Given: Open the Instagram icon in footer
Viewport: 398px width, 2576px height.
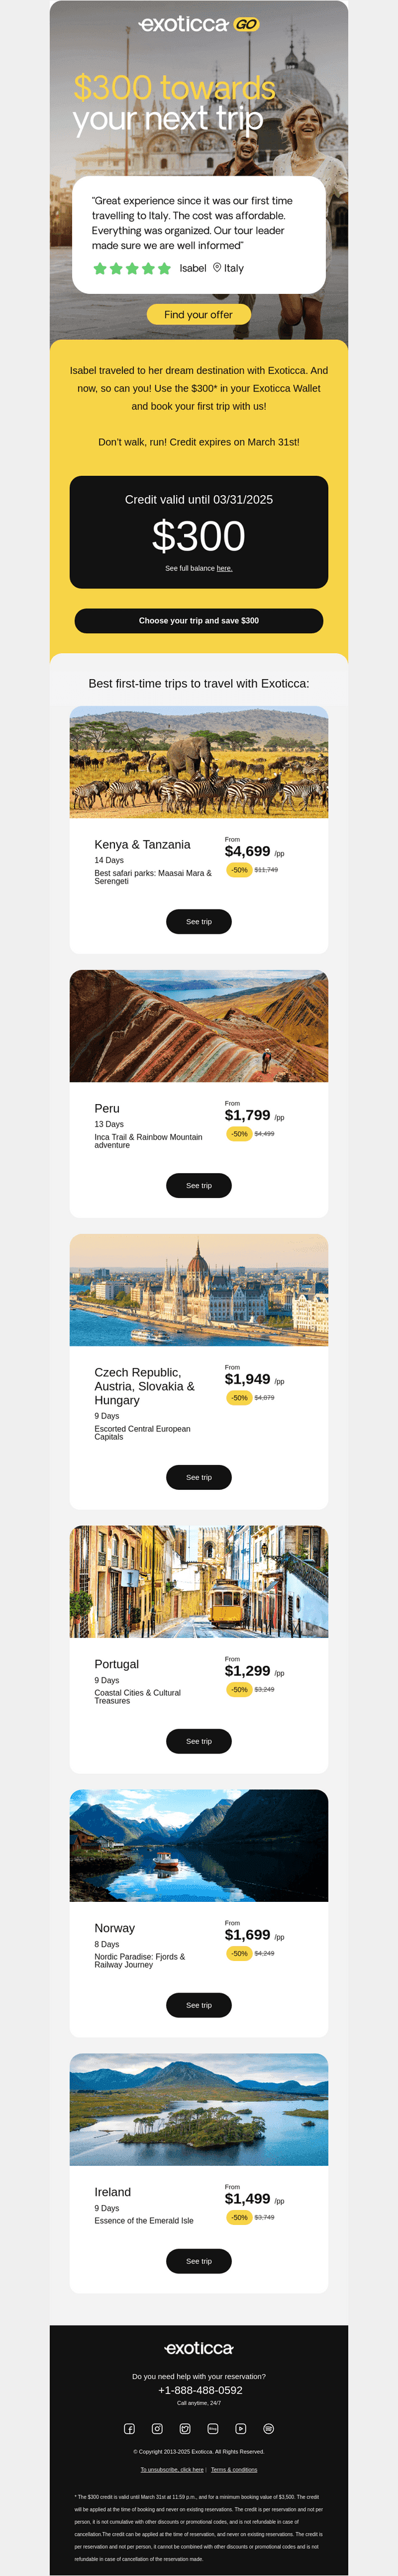Looking at the screenshot, I should point(157,2428).
